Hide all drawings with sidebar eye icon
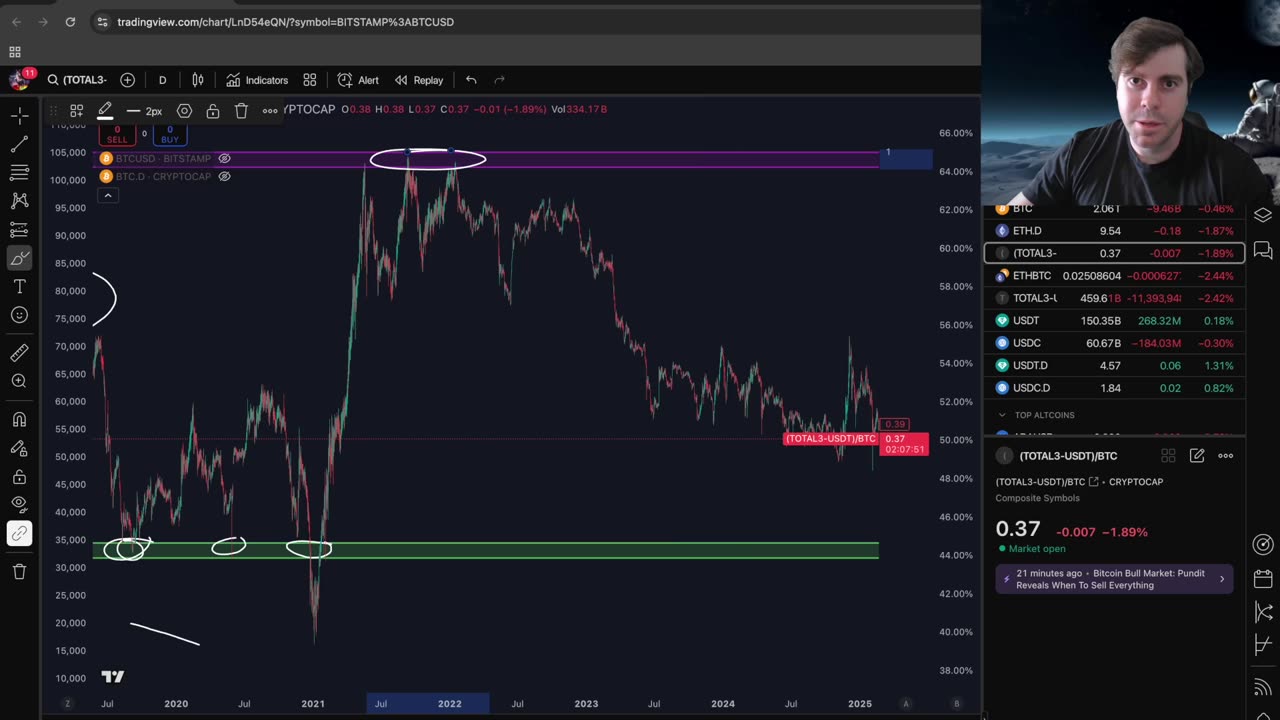1280x720 pixels. [19, 505]
